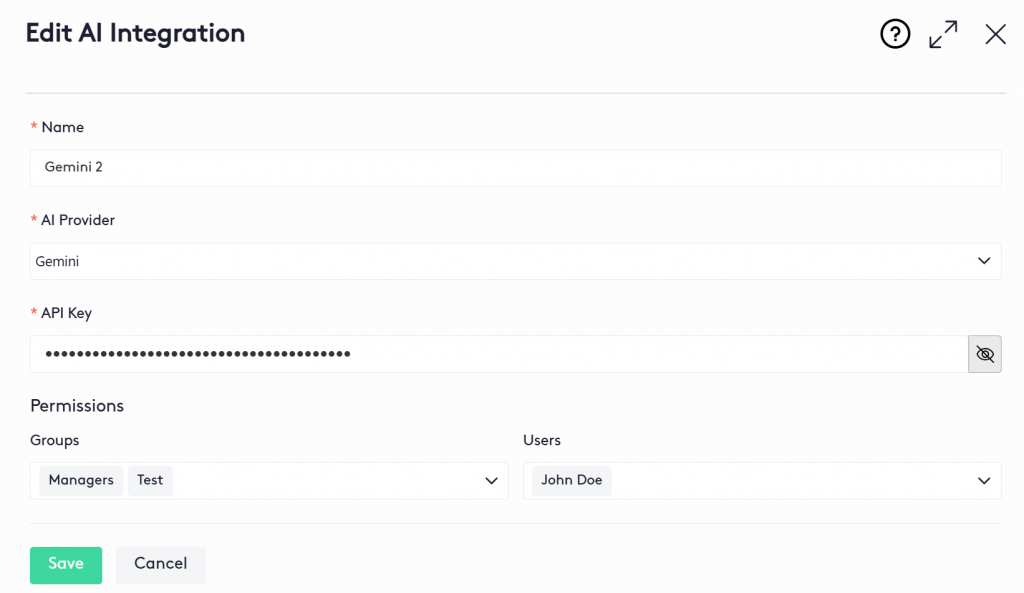This screenshot has height=593, width=1024.
Task: Click the Groups label under Permissions
Action: (55, 440)
